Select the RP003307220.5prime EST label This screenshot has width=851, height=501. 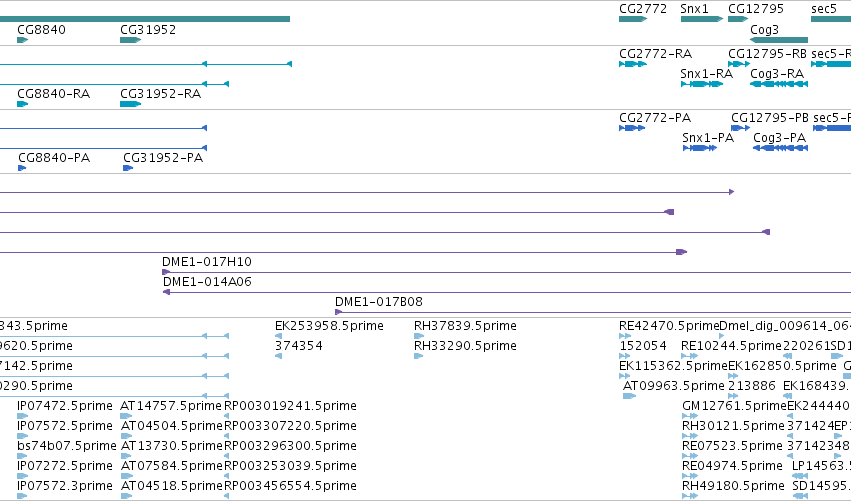coord(290,426)
